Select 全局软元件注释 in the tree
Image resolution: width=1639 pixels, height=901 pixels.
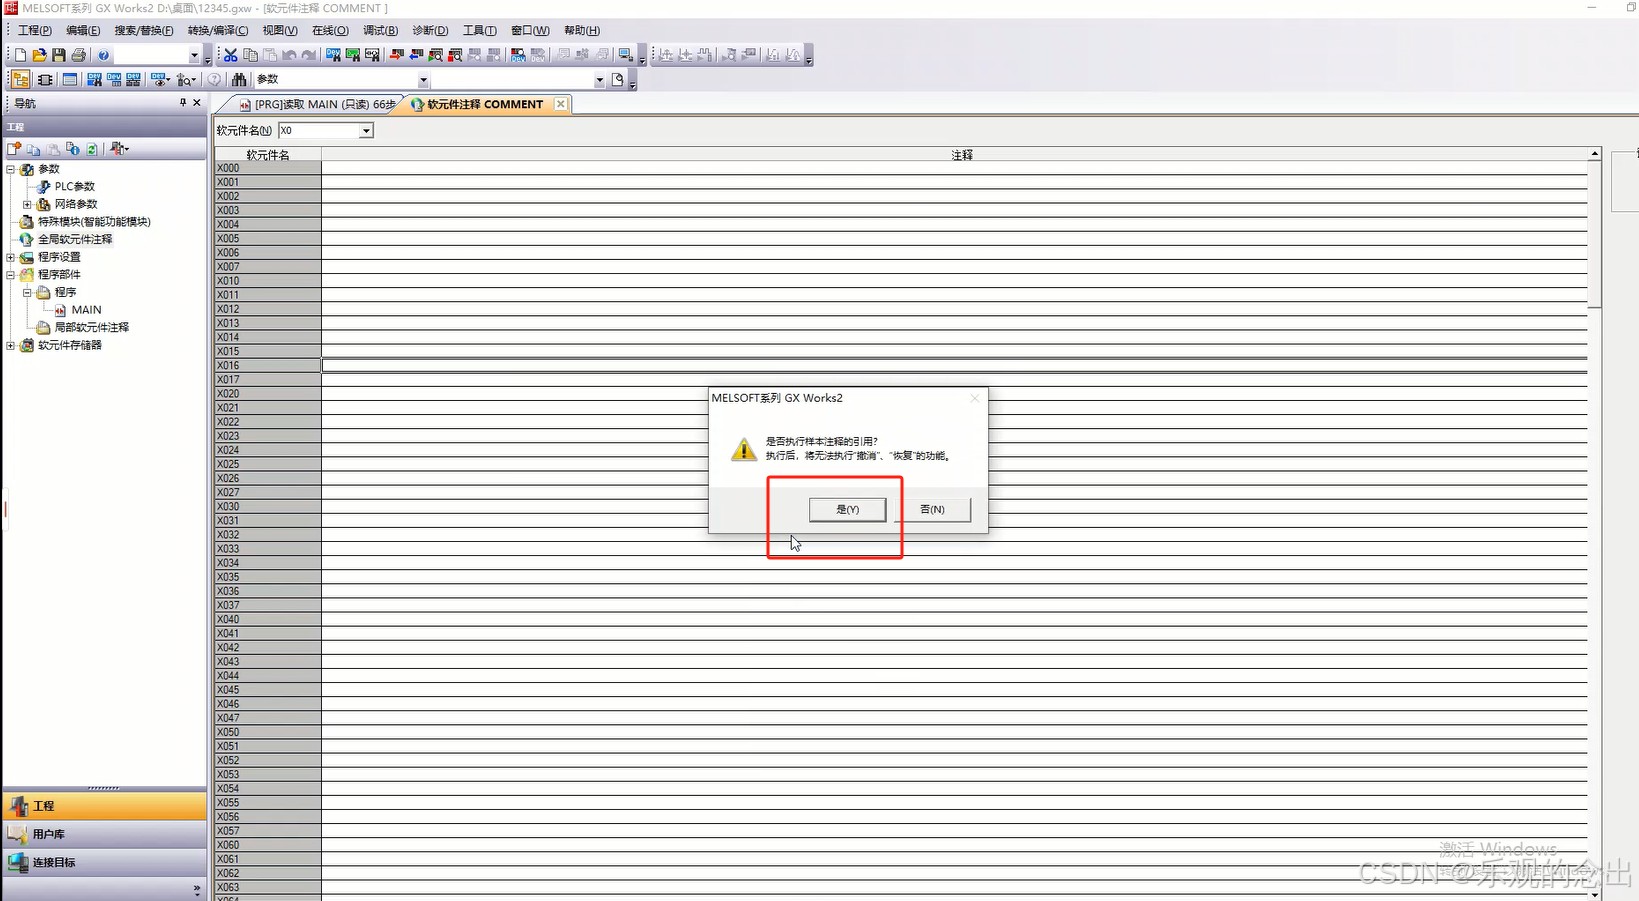point(75,239)
